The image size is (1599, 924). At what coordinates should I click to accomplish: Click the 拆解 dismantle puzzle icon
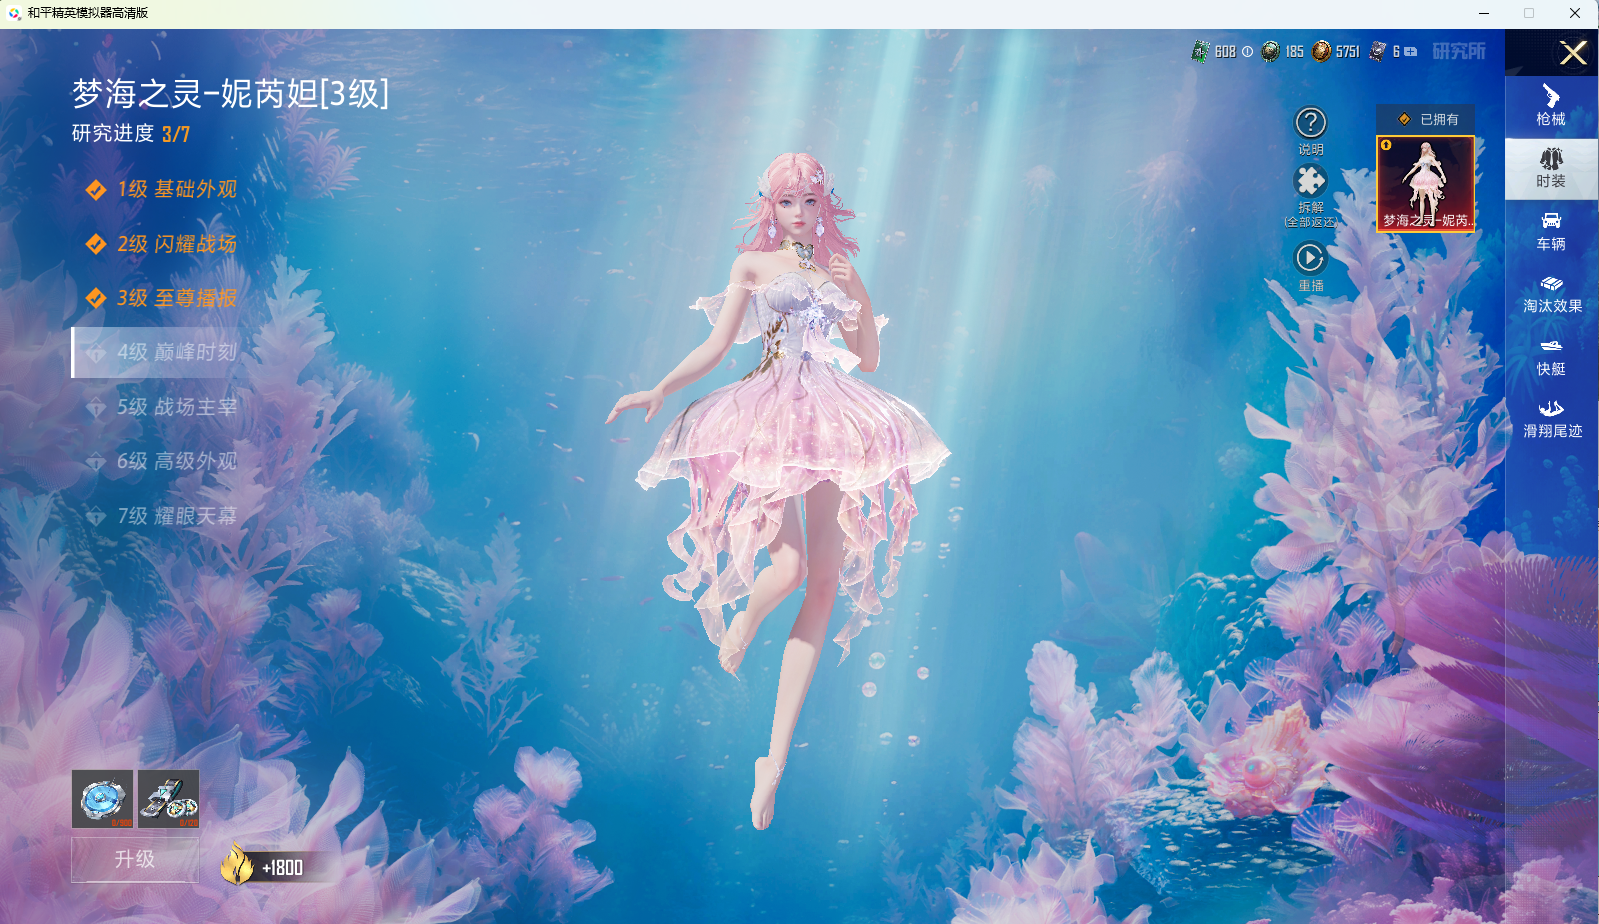click(1310, 182)
